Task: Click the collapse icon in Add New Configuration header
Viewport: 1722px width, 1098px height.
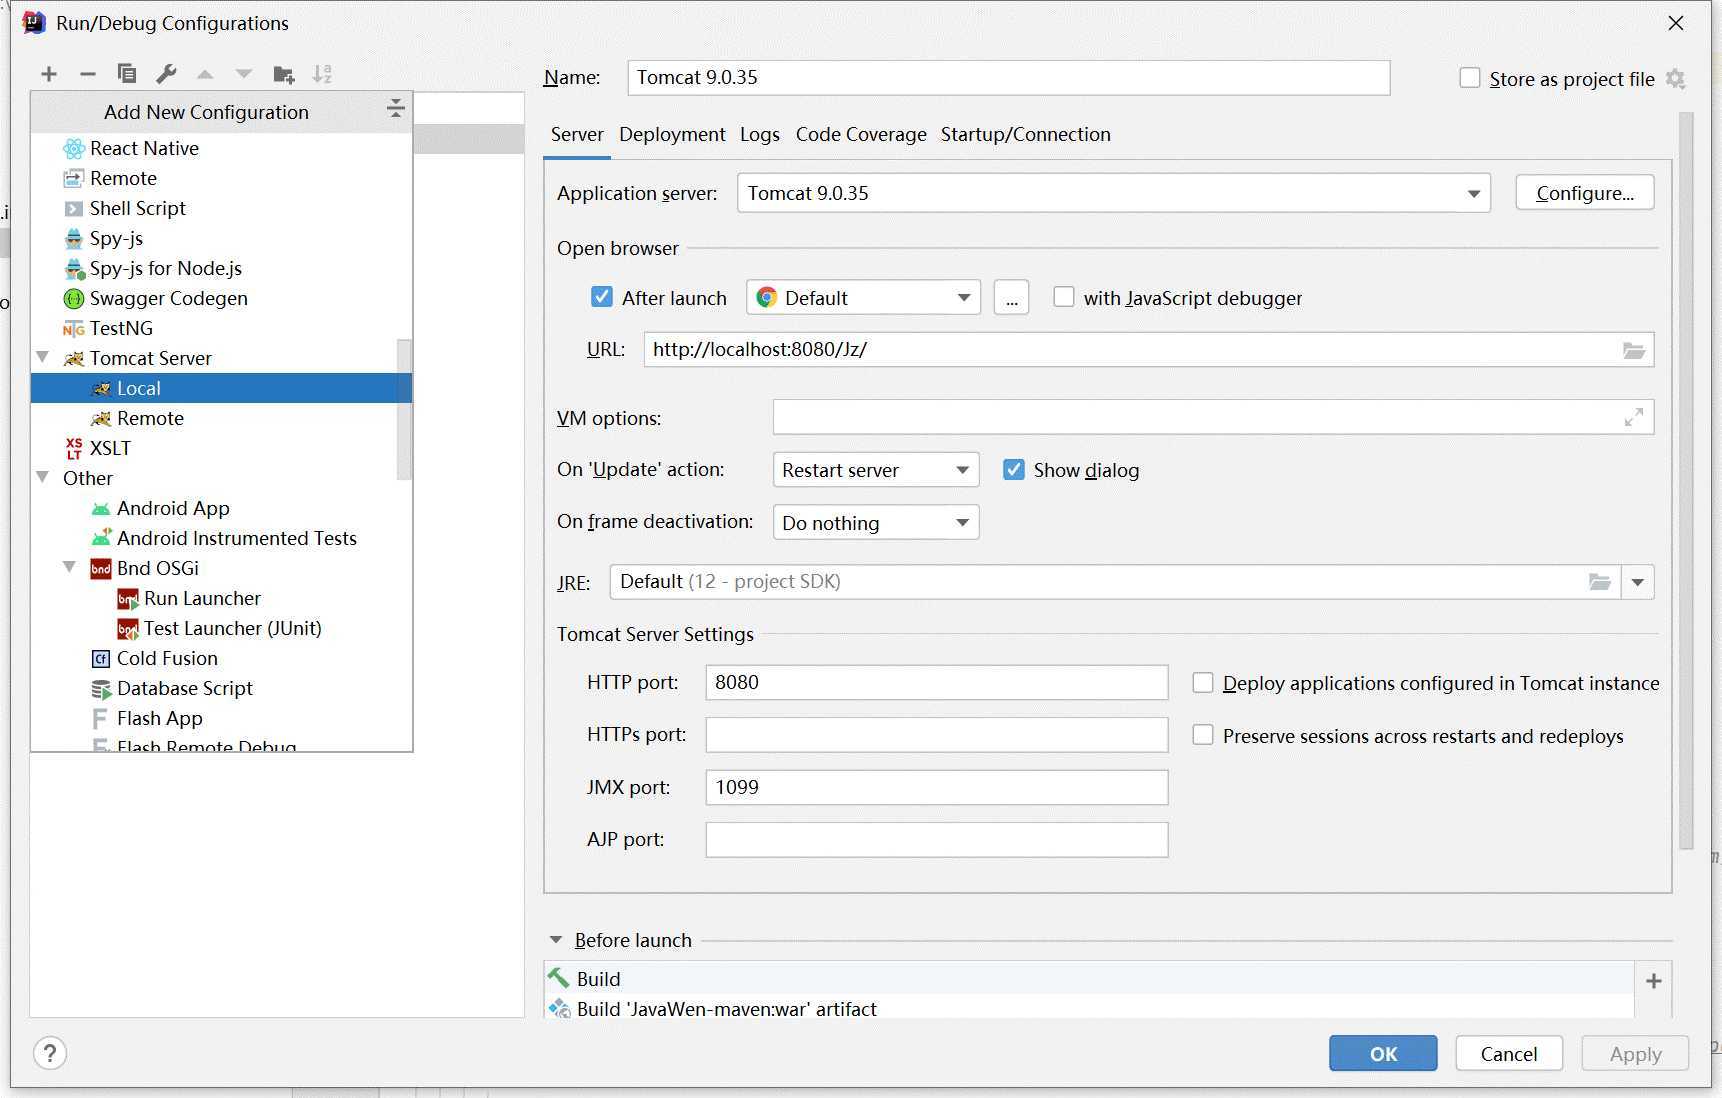Action: click(x=396, y=109)
